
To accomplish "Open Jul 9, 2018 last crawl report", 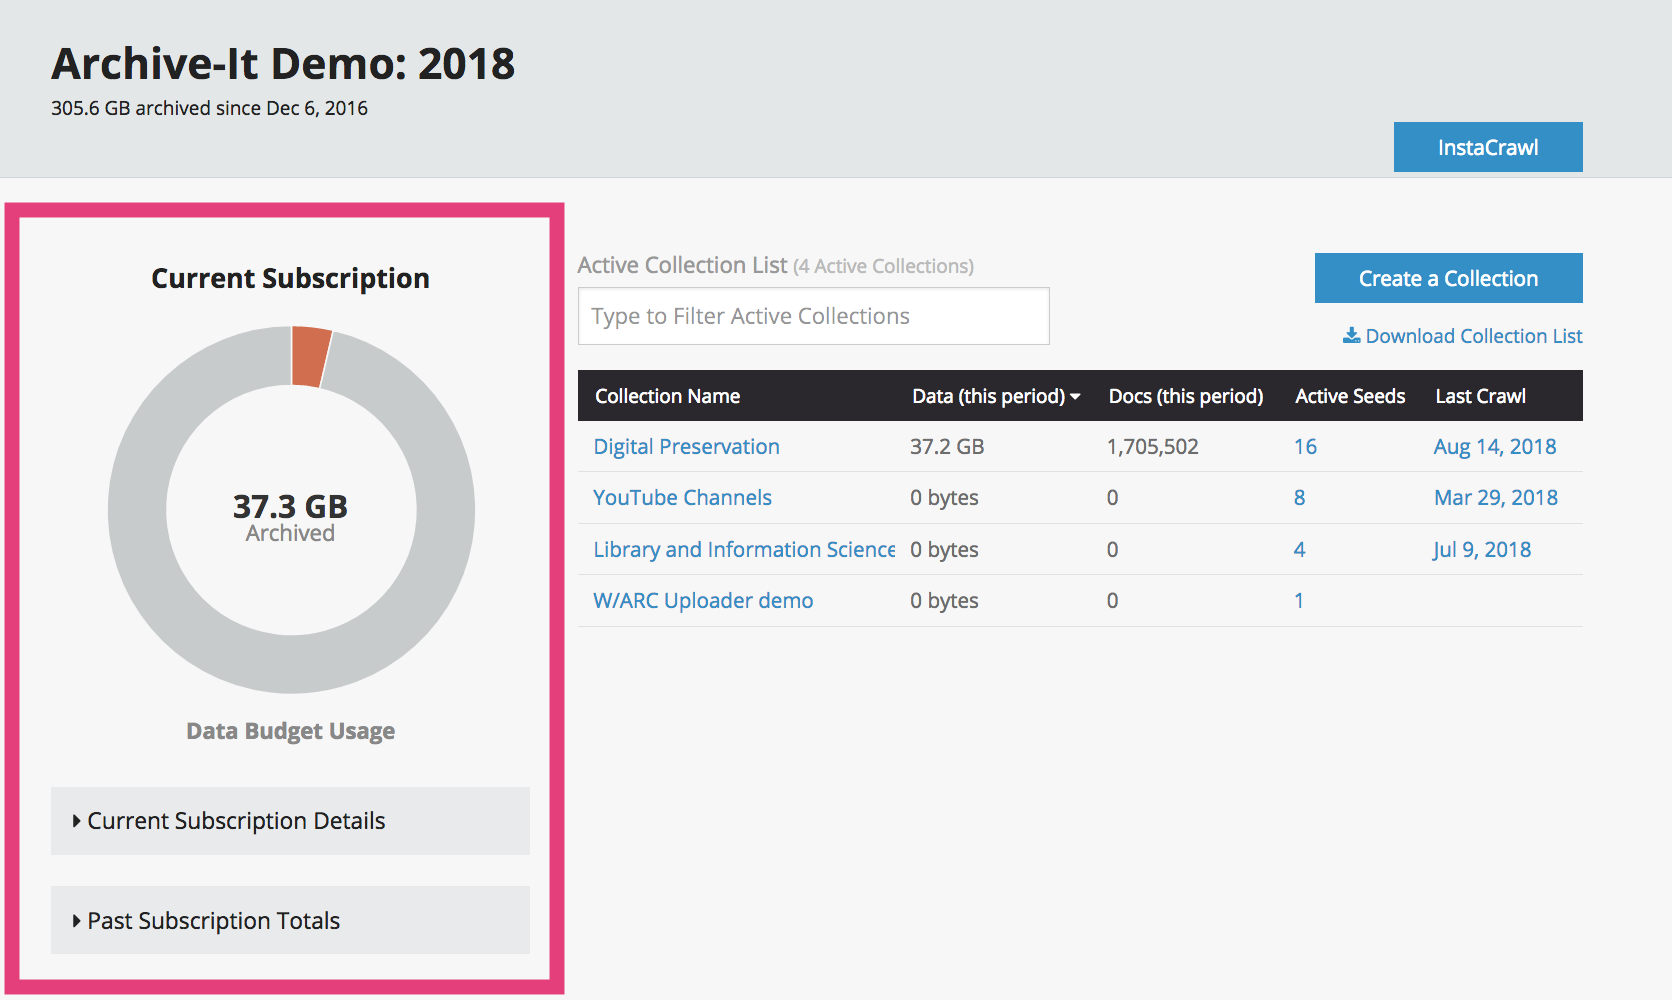I will pos(1481,550).
